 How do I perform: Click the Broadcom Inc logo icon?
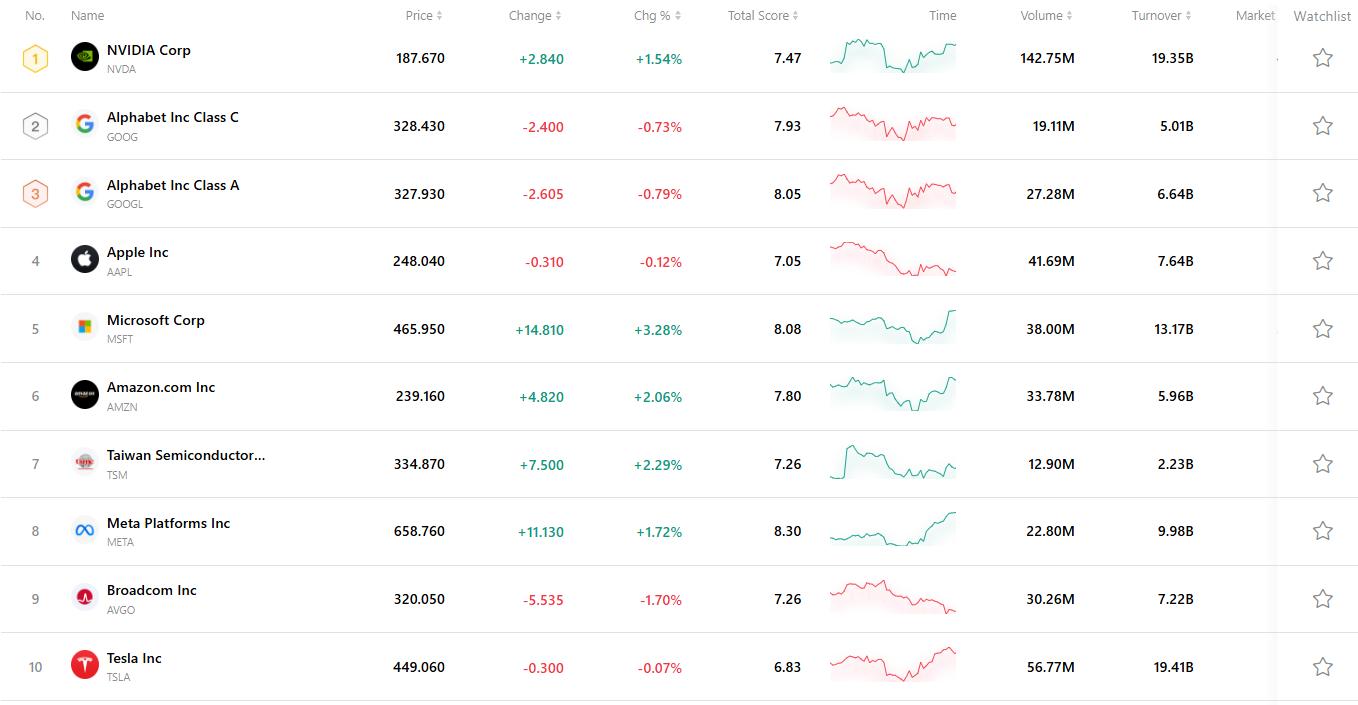point(85,598)
